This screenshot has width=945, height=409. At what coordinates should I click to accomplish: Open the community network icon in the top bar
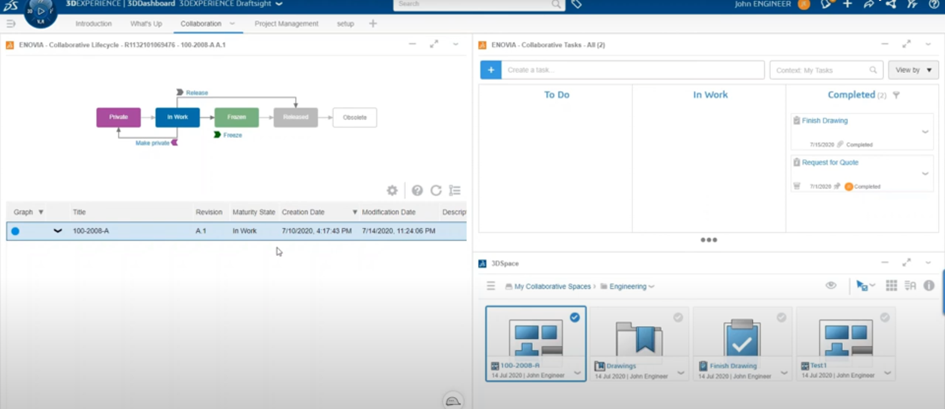point(891,4)
